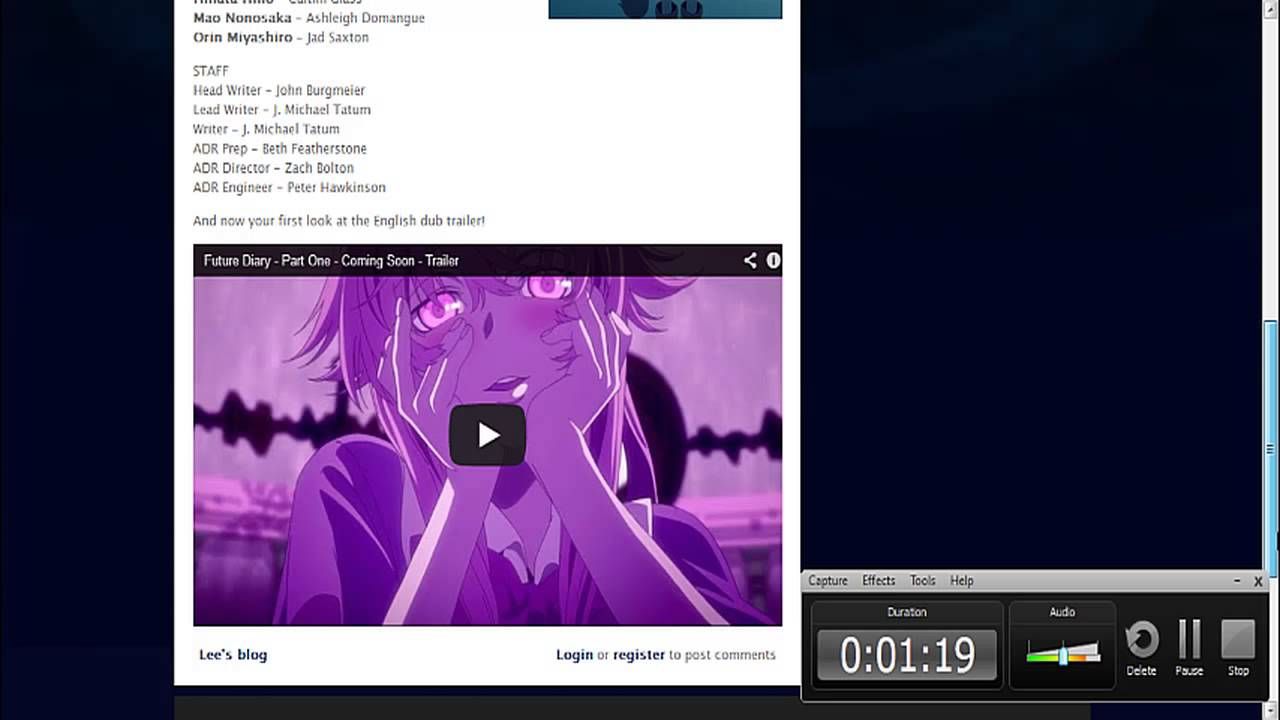Click 'ADR Director – Zach Bolton' text
Viewport: 1280px width, 720px height.
point(273,168)
